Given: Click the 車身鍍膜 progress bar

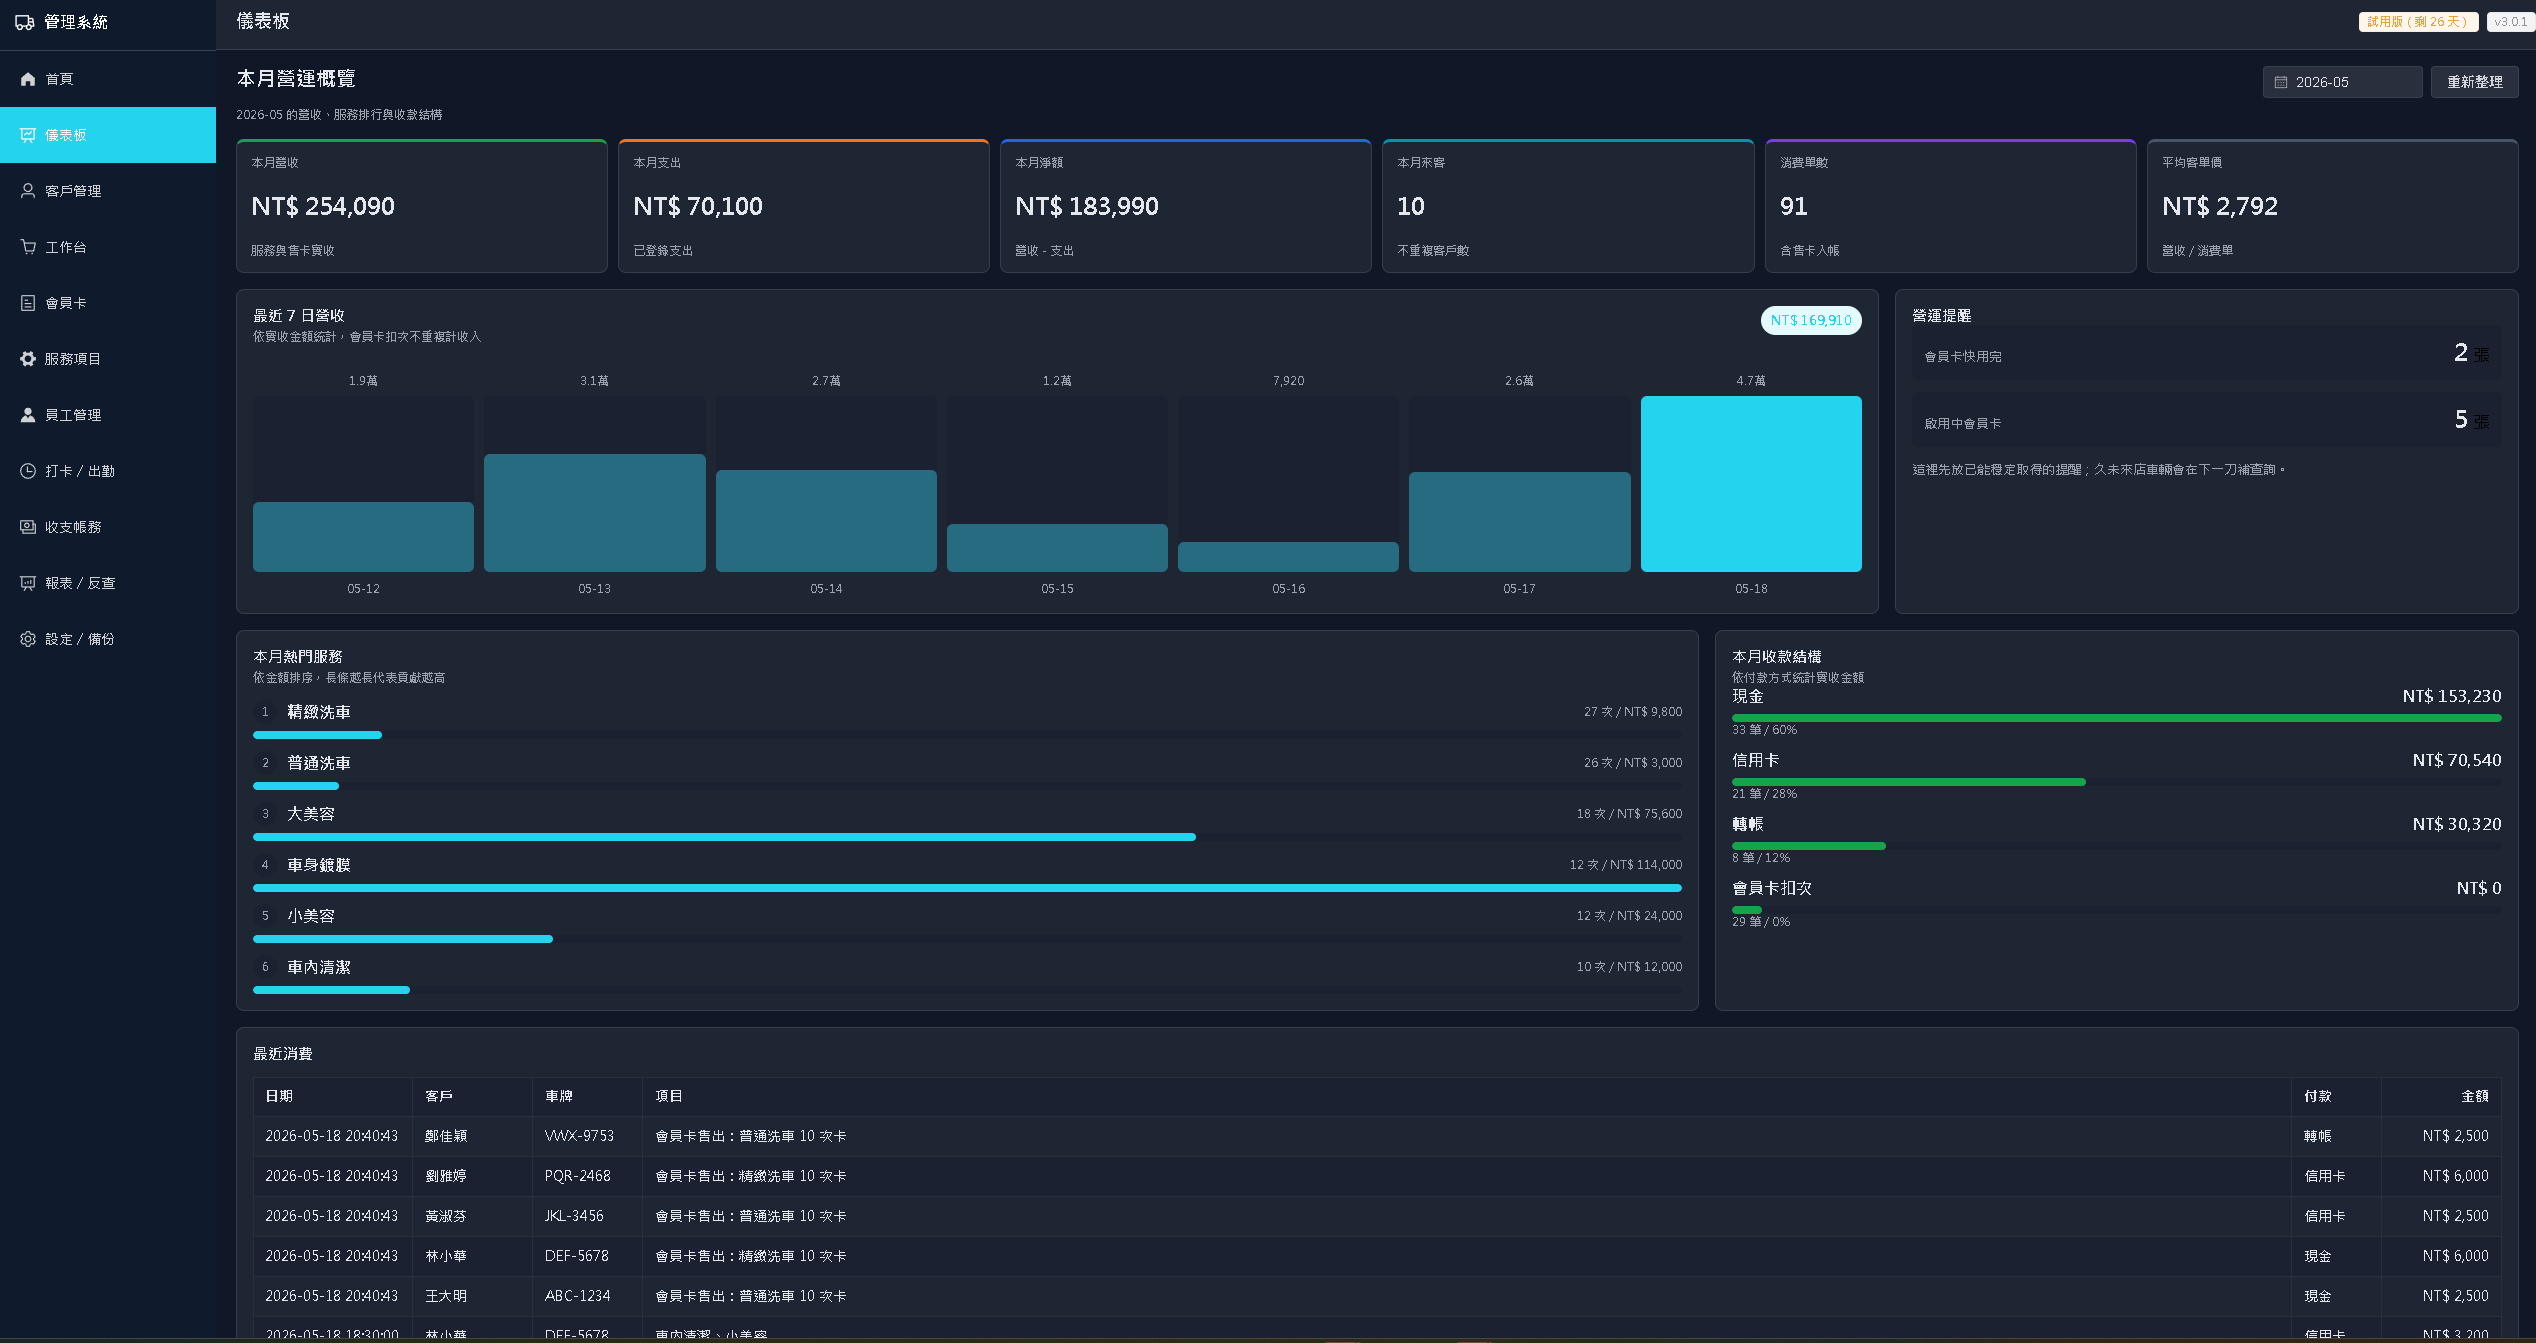Looking at the screenshot, I should tap(967, 888).
